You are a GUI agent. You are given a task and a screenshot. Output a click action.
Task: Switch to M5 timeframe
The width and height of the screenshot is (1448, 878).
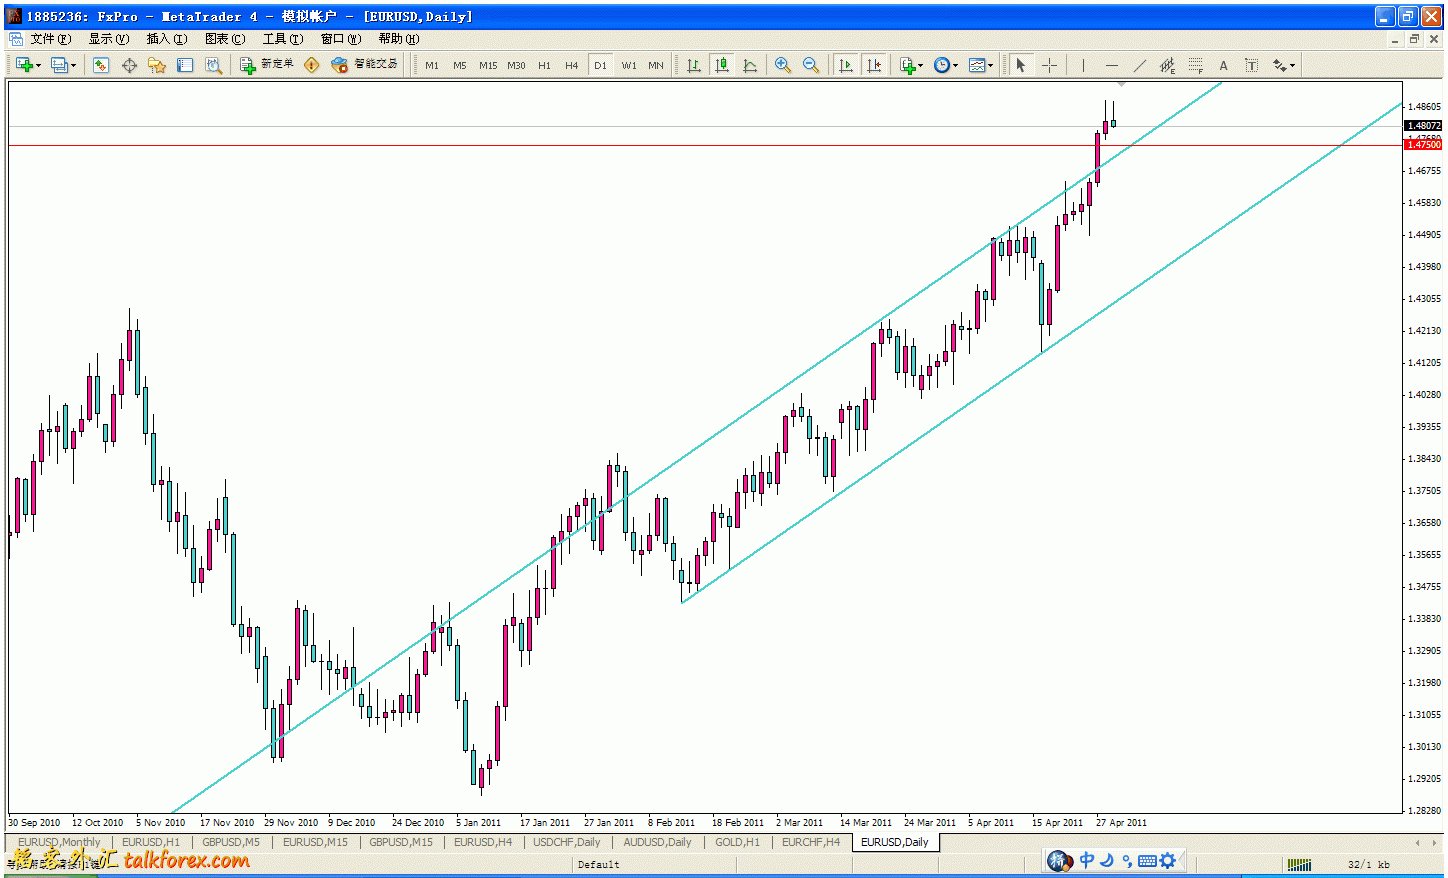click(460, 65)
